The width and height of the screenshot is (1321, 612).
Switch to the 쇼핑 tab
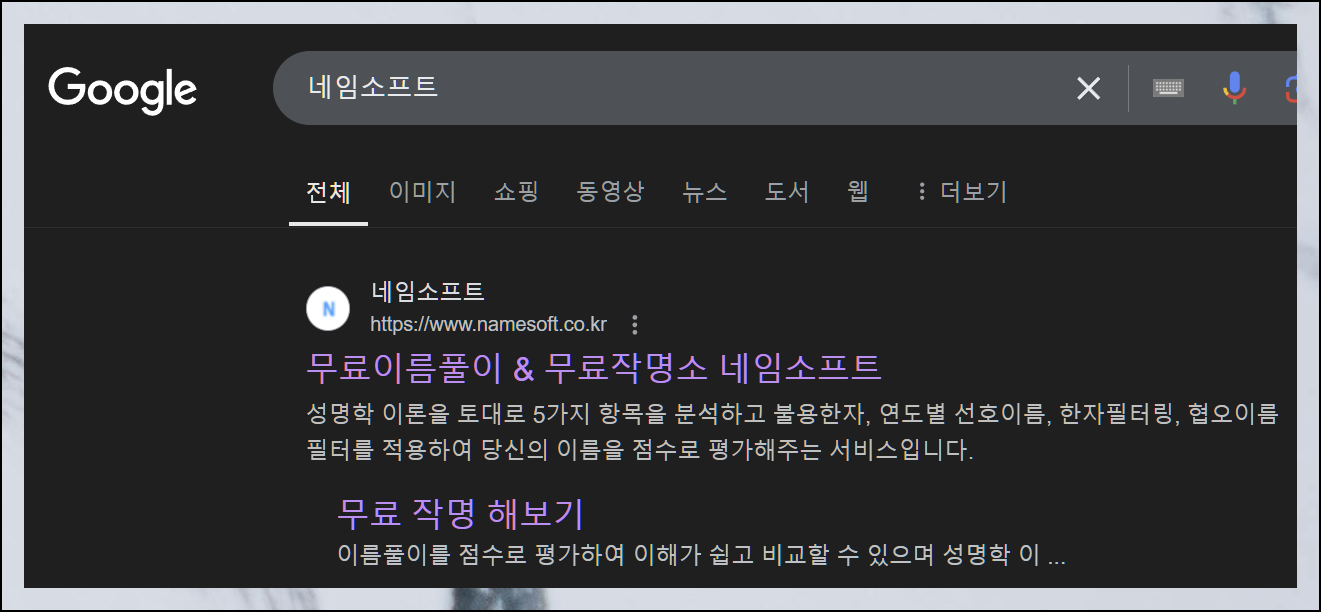click(516, 192)
